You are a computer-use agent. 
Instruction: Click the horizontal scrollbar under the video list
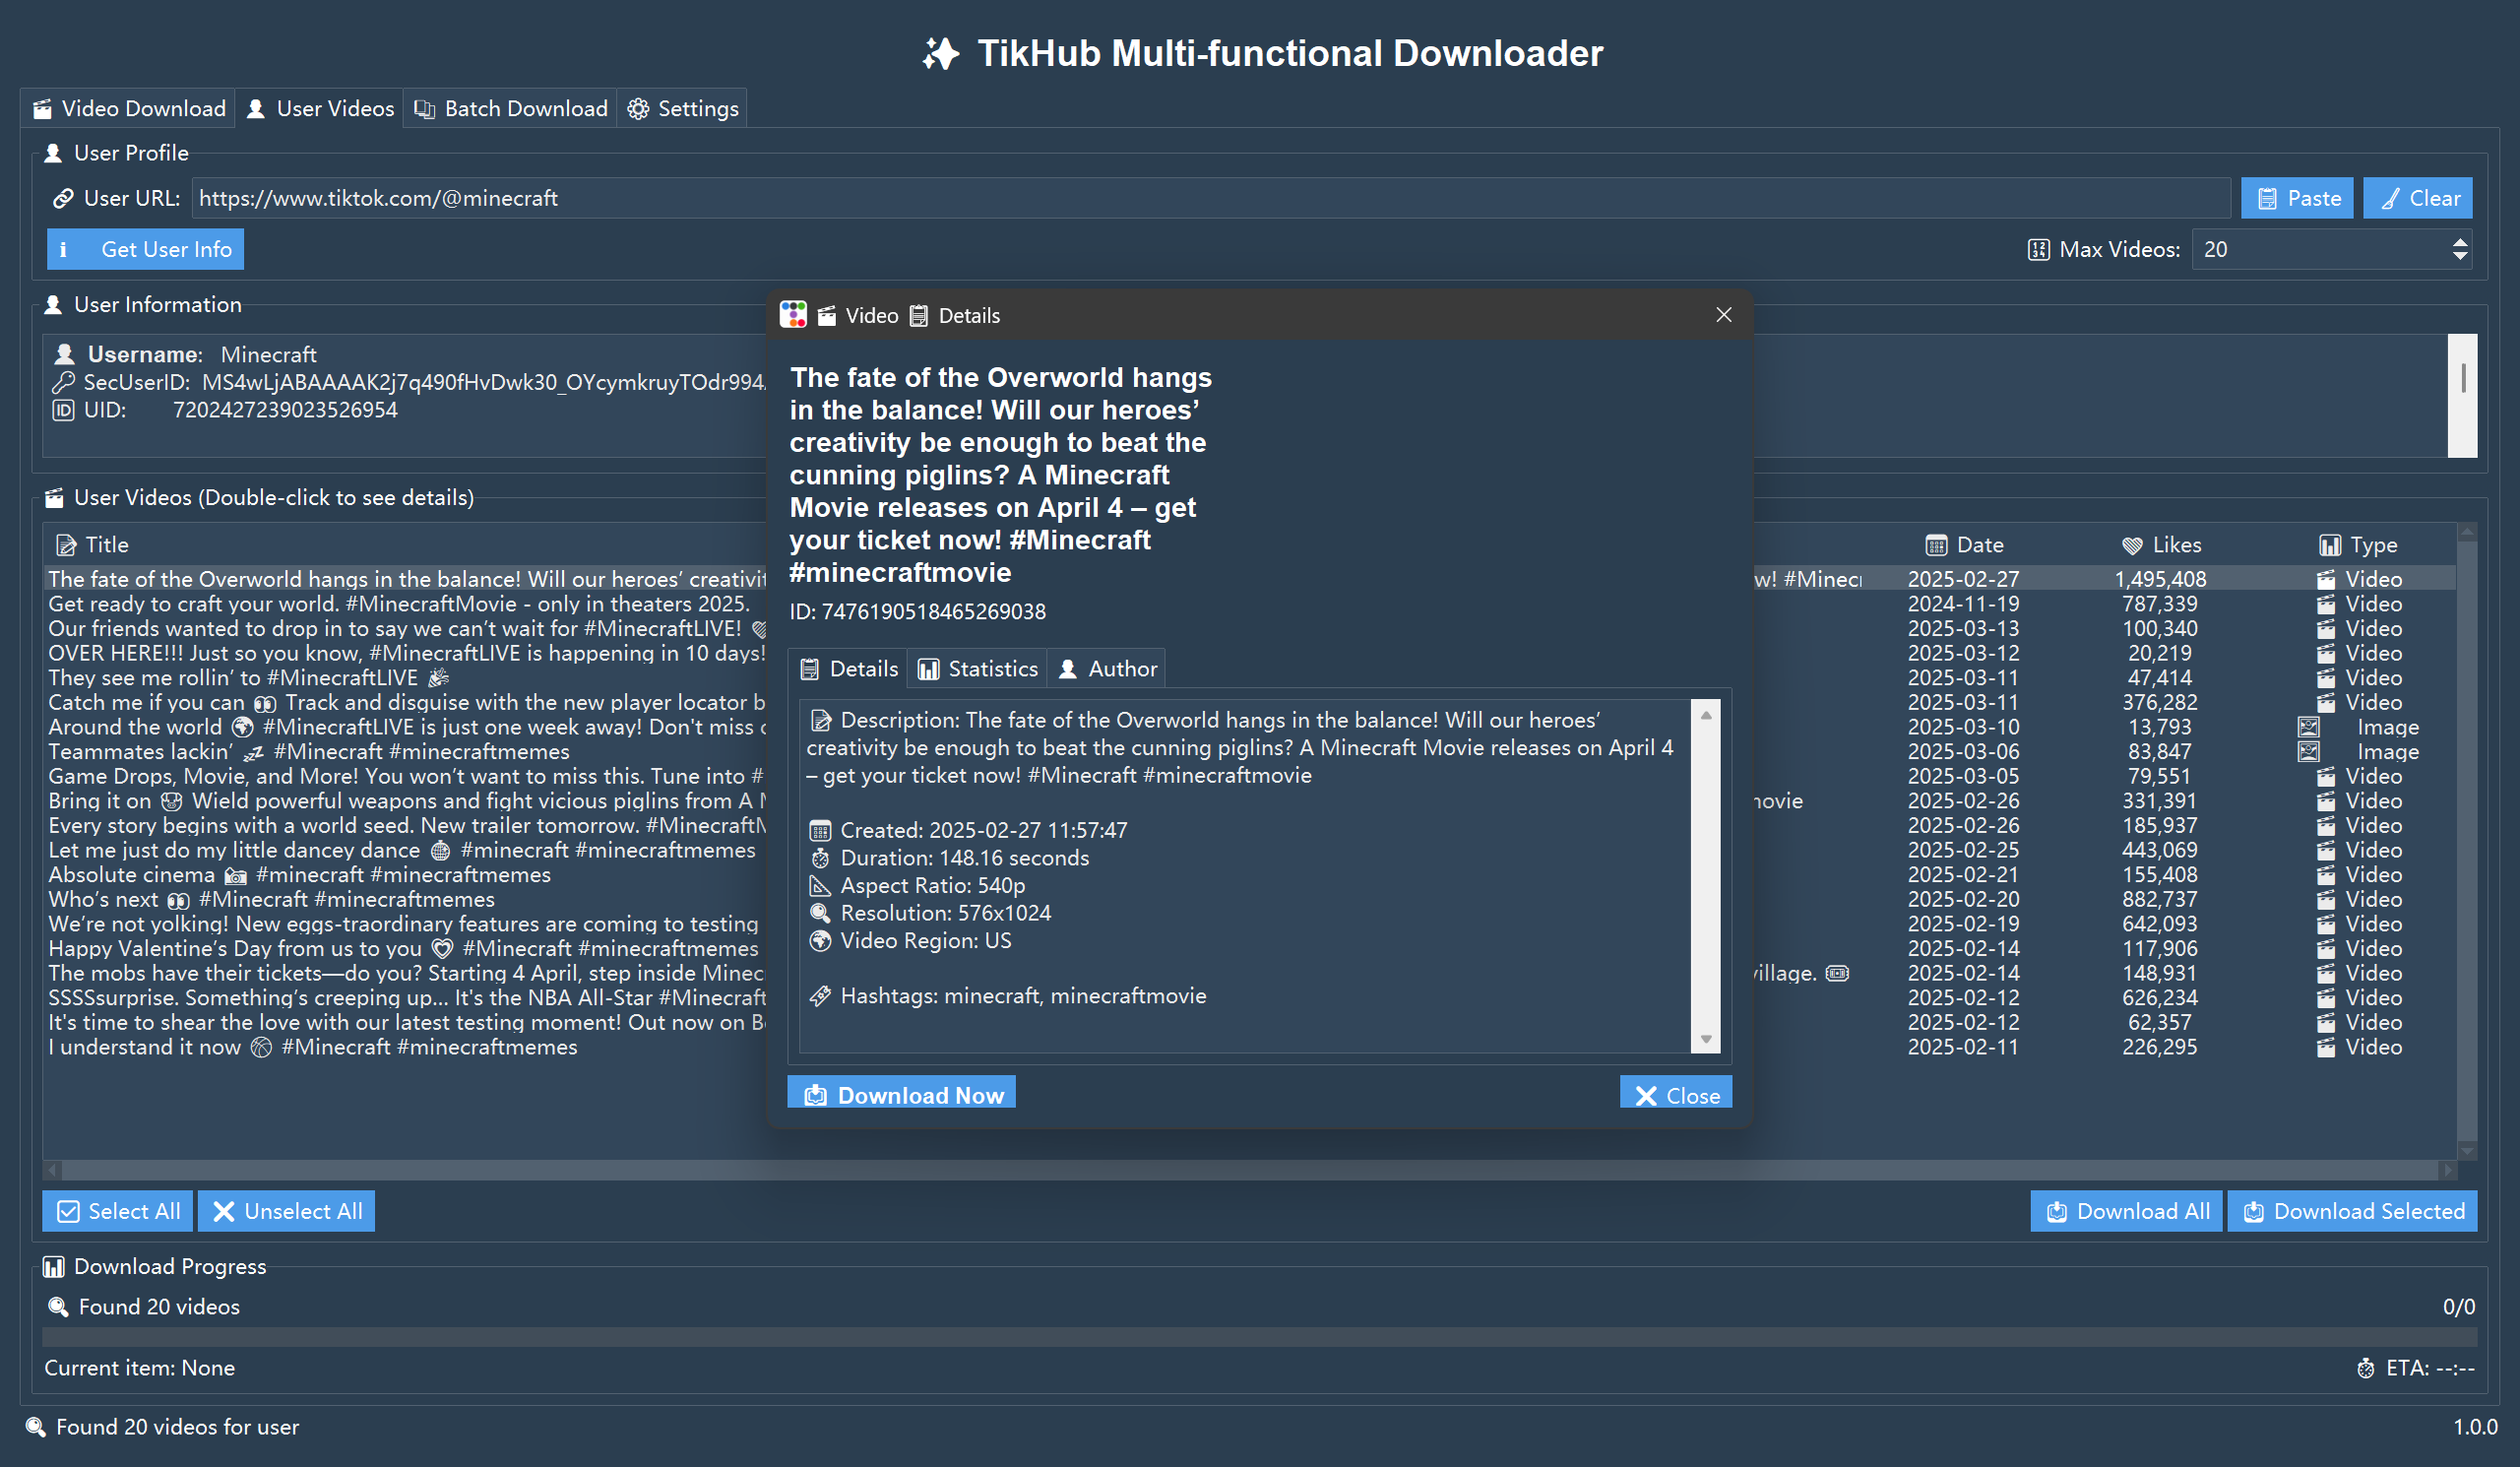[x=1250, y=1169]
